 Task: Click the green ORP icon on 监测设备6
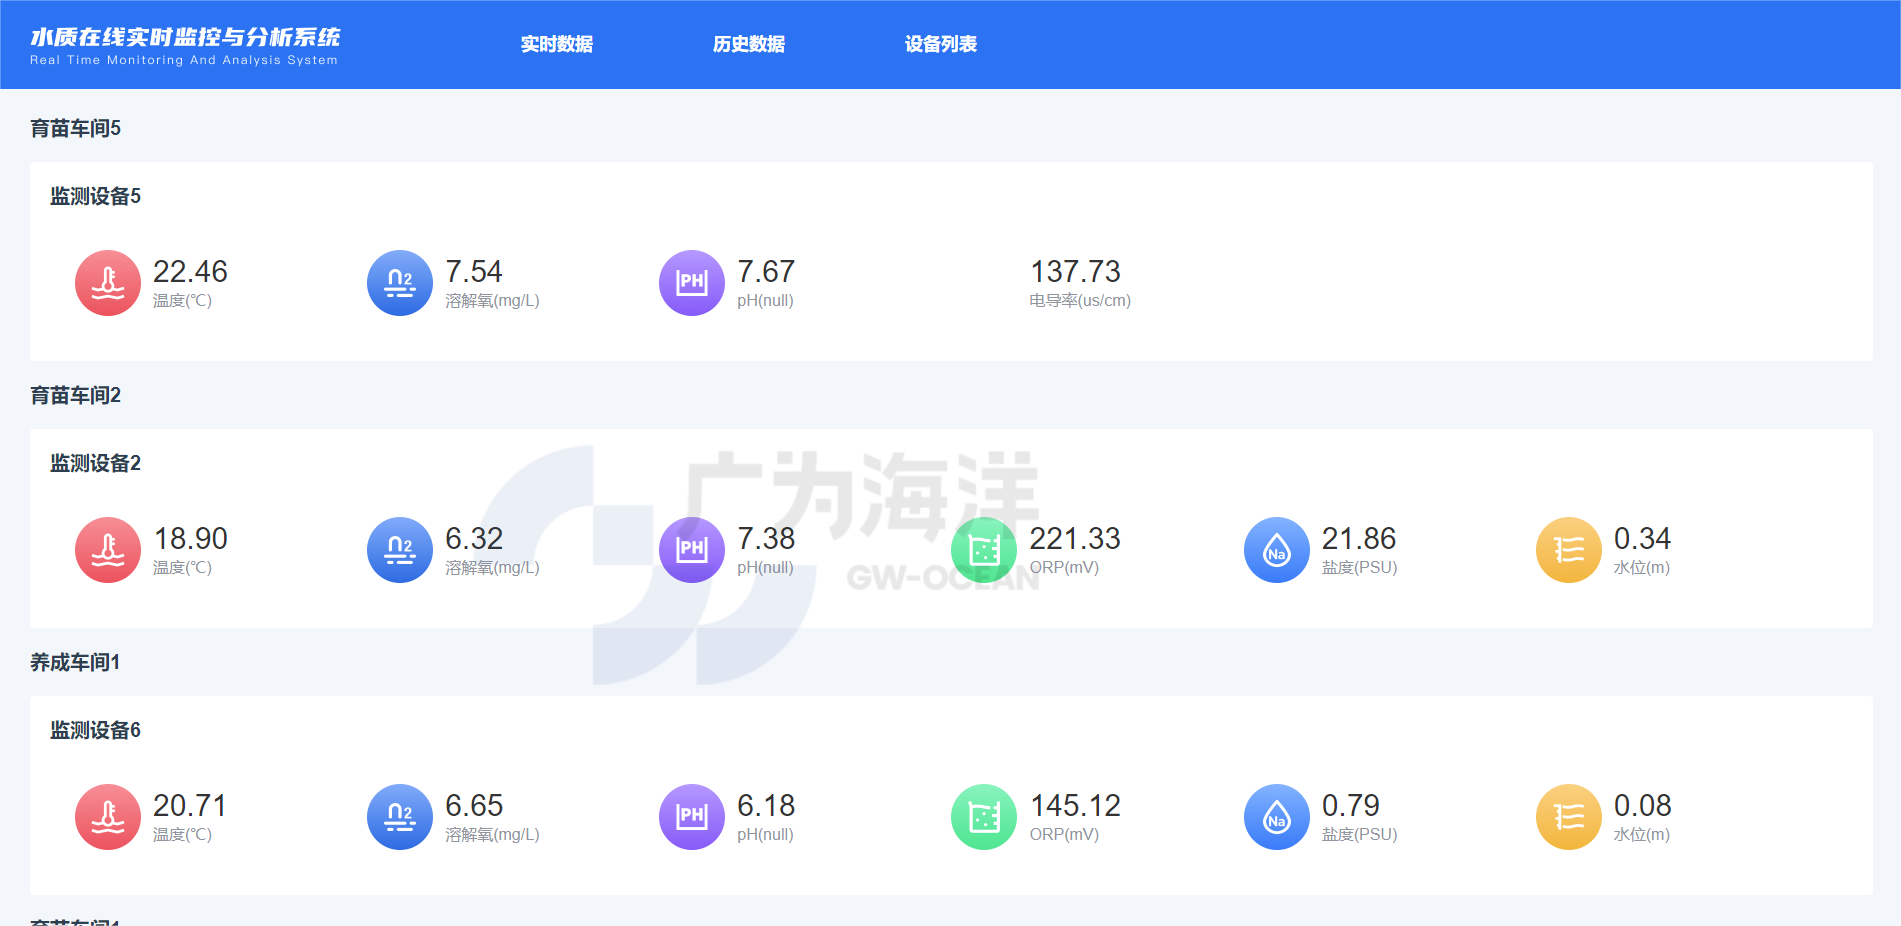pyautogui.click(x=983, y=817)
